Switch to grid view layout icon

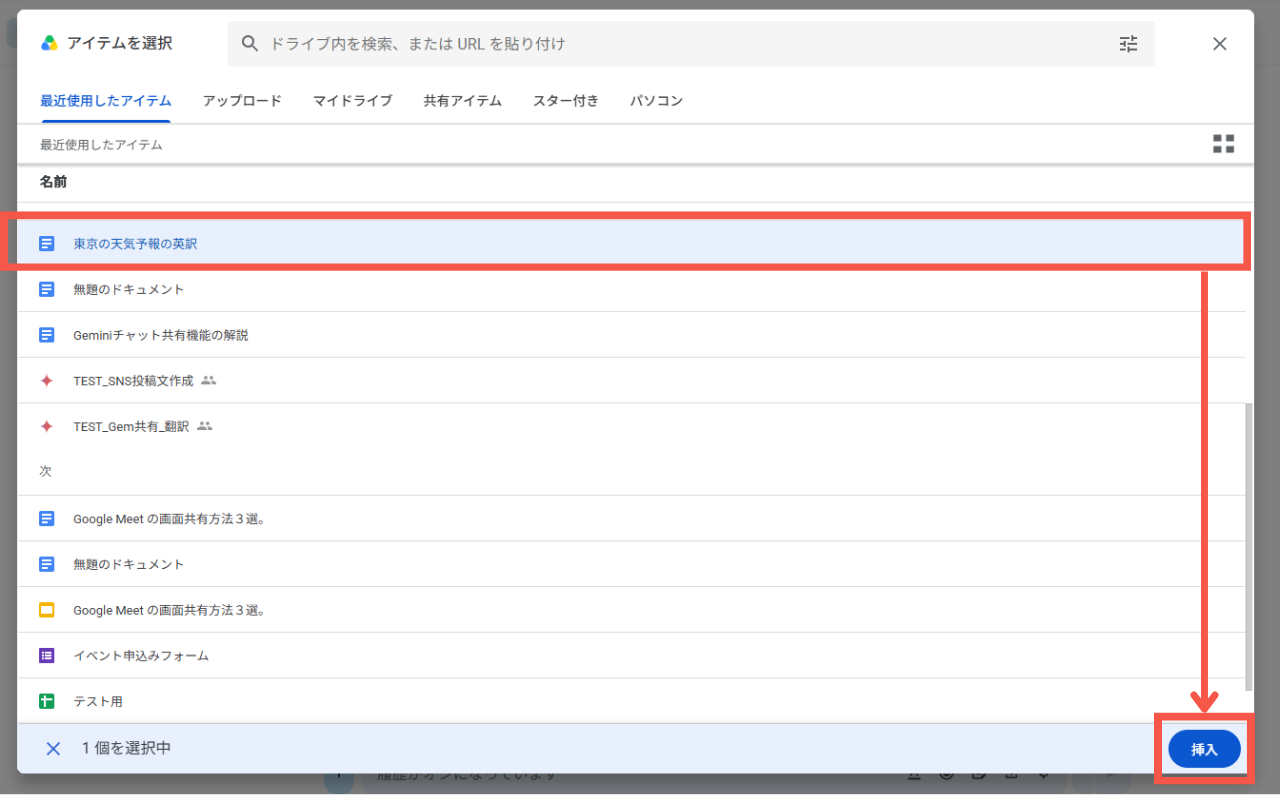click(x=1223, y=144)
